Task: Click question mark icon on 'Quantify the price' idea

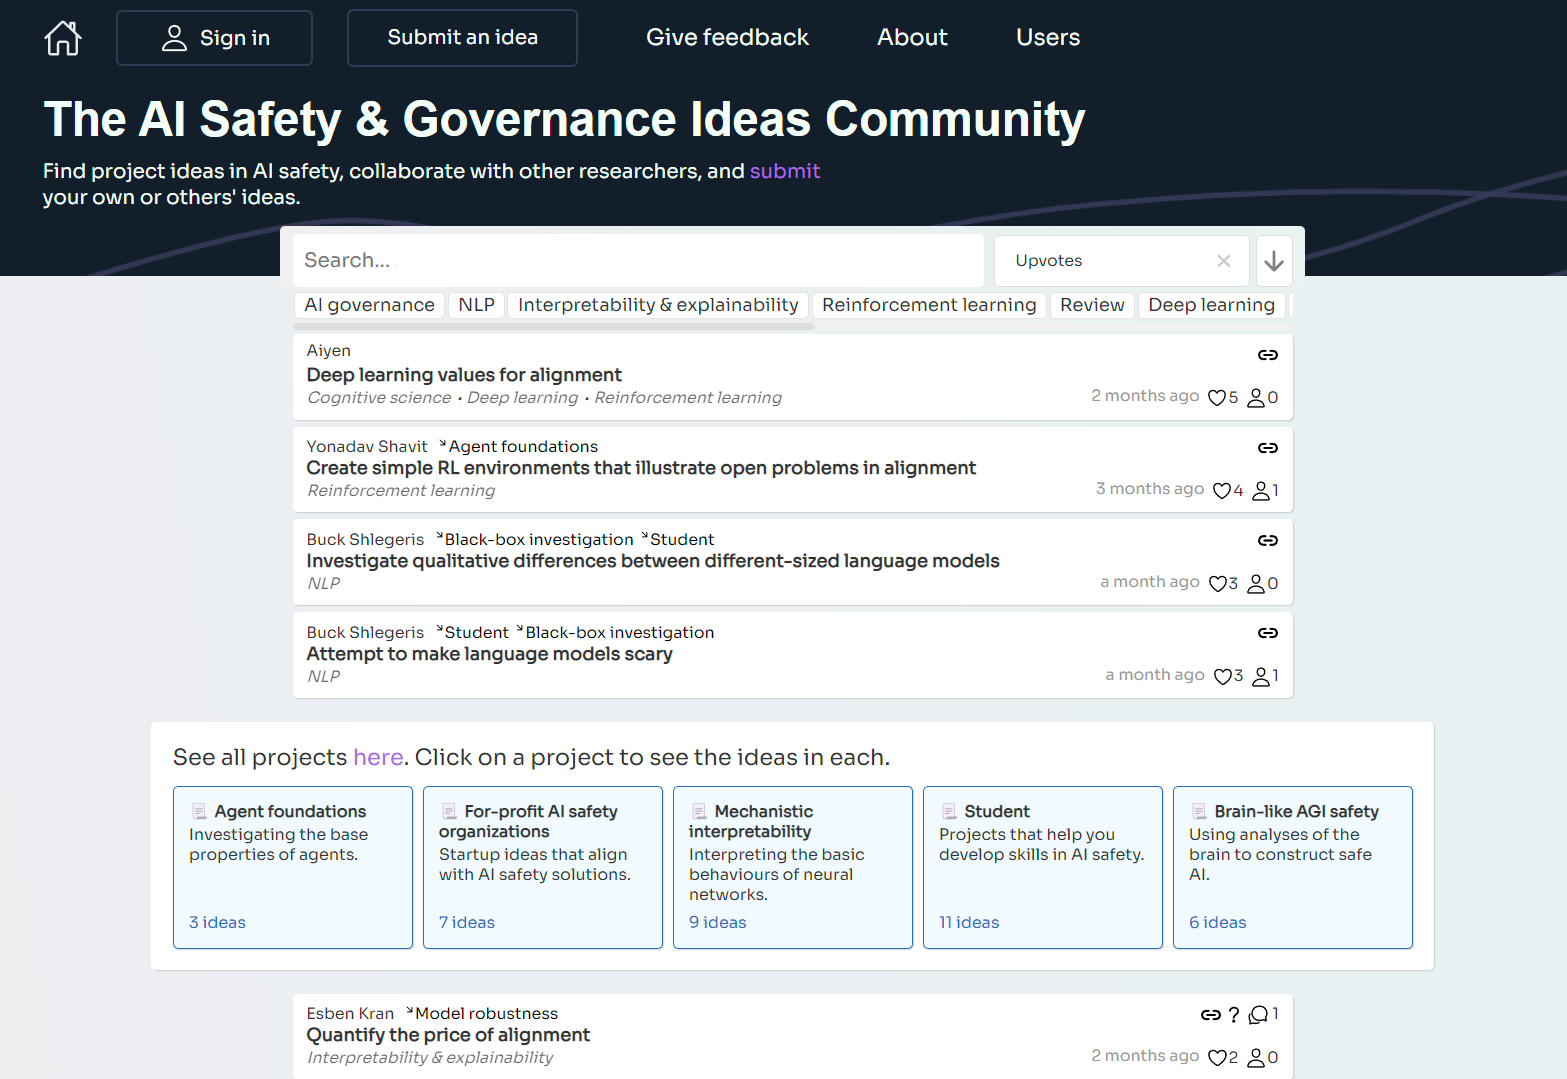Action: pyautogui.click(x=1234, y=1015)
